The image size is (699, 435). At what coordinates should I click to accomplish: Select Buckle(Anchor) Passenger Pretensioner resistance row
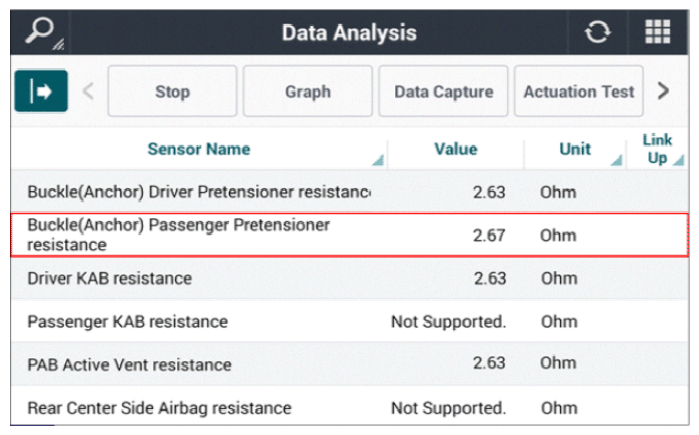pyautogui.click(x=350, y=235)
